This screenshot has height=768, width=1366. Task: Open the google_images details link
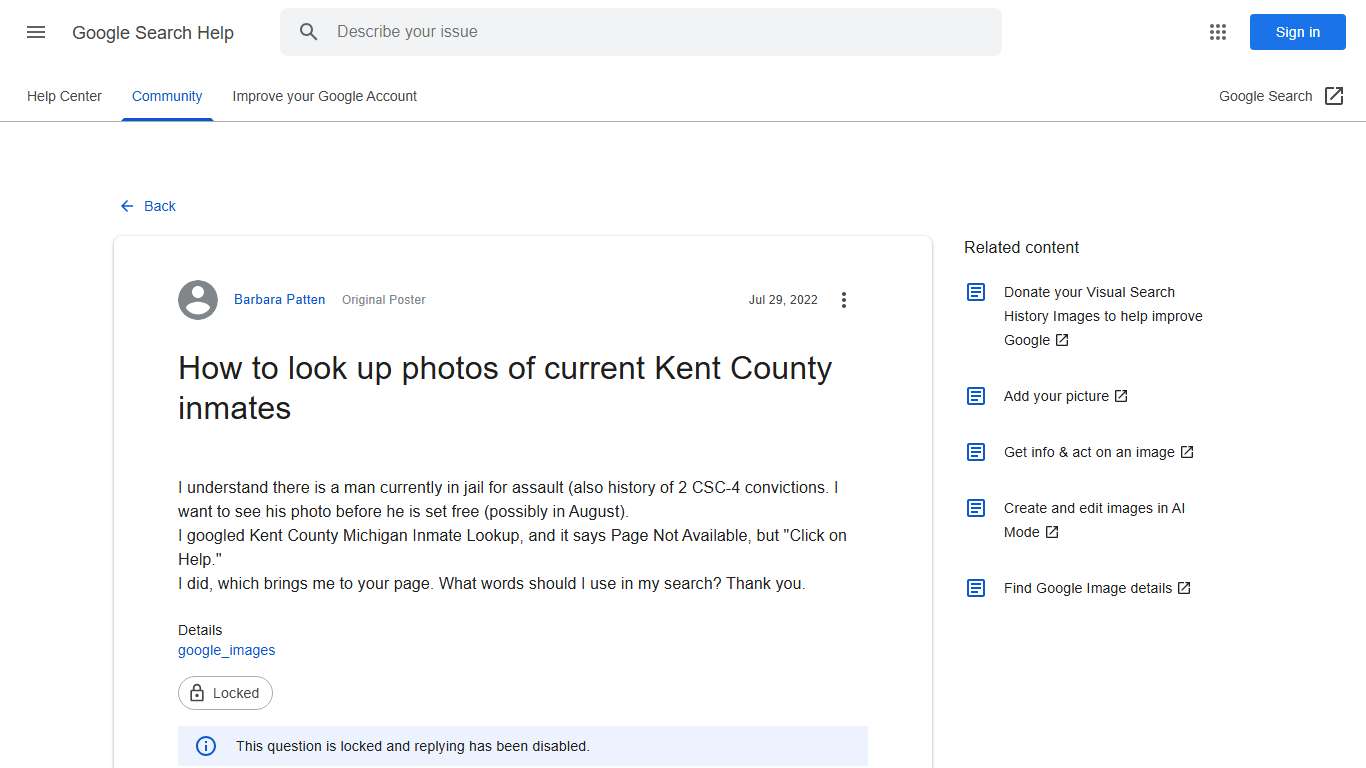(226, 650)
